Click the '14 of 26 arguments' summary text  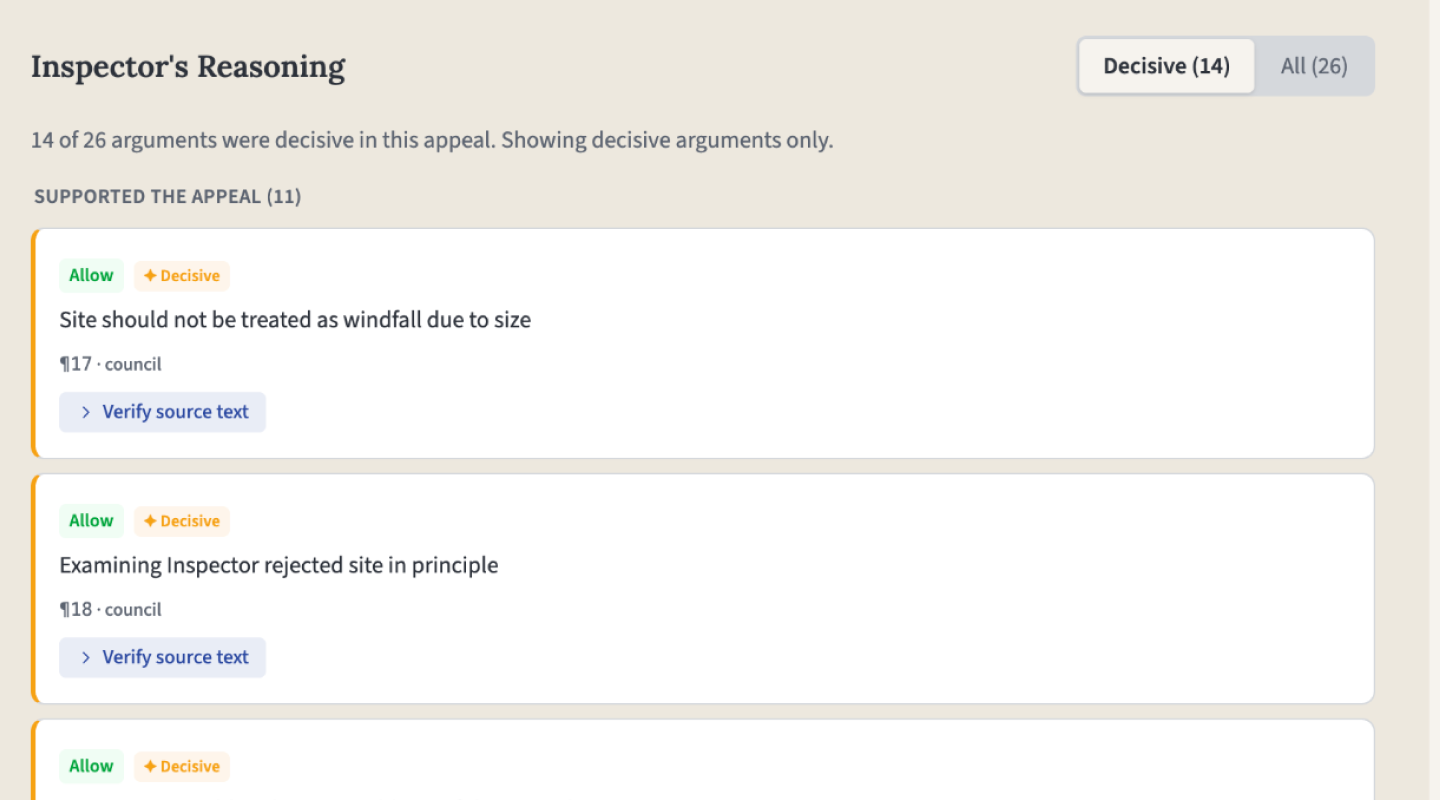pyautogui.click(x=431, y=140)
